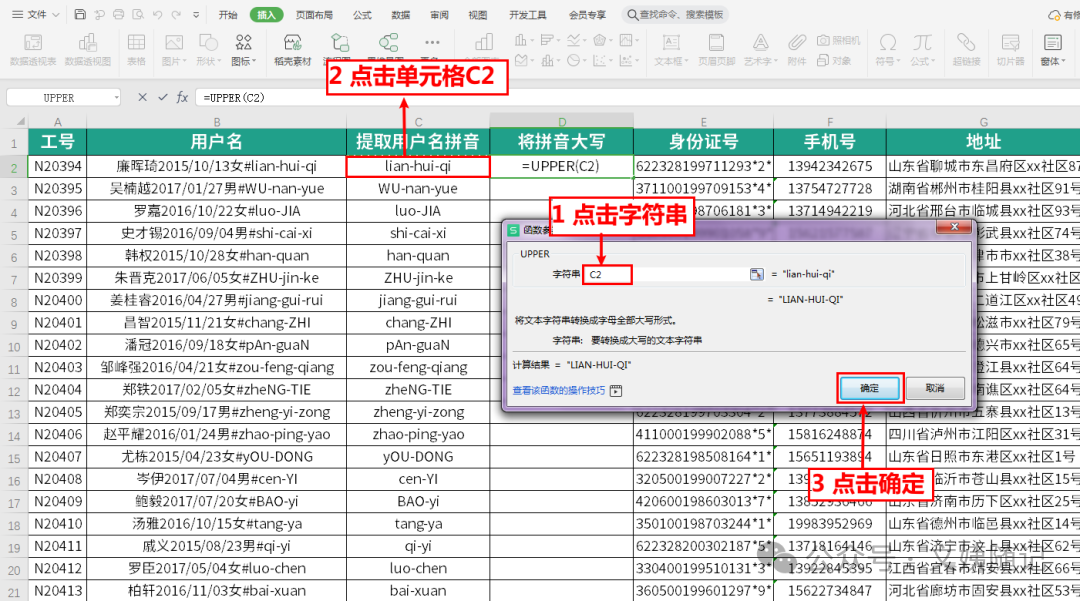The image size is (1080, 601).
Task: Click the Save icon in quick access toolbar
Action: 80,14
